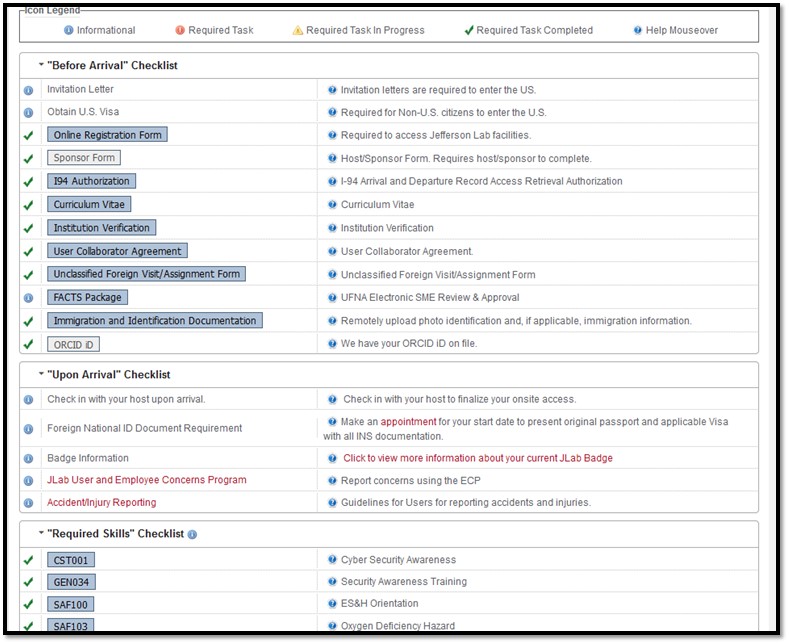Image resolution: width=789 pixels, height=644 pixels.
Task: Collapse the "Required Skills" Checklist section
Action: point(41,533)
